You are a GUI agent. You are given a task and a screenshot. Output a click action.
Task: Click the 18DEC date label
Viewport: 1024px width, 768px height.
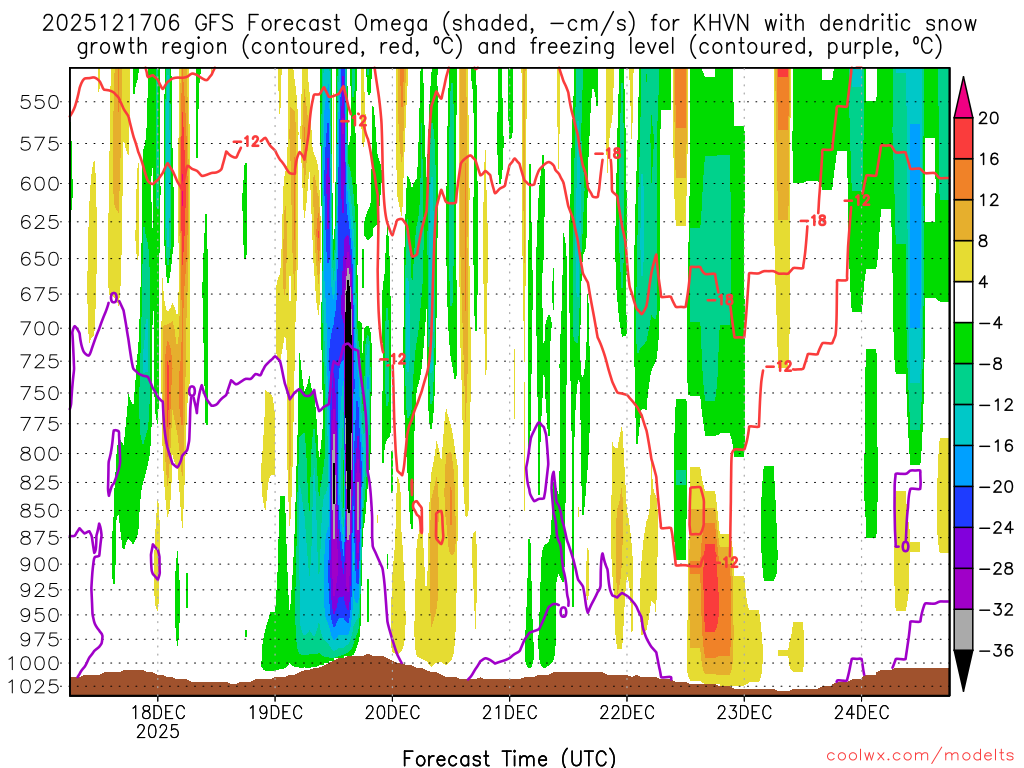coord(158,712)
